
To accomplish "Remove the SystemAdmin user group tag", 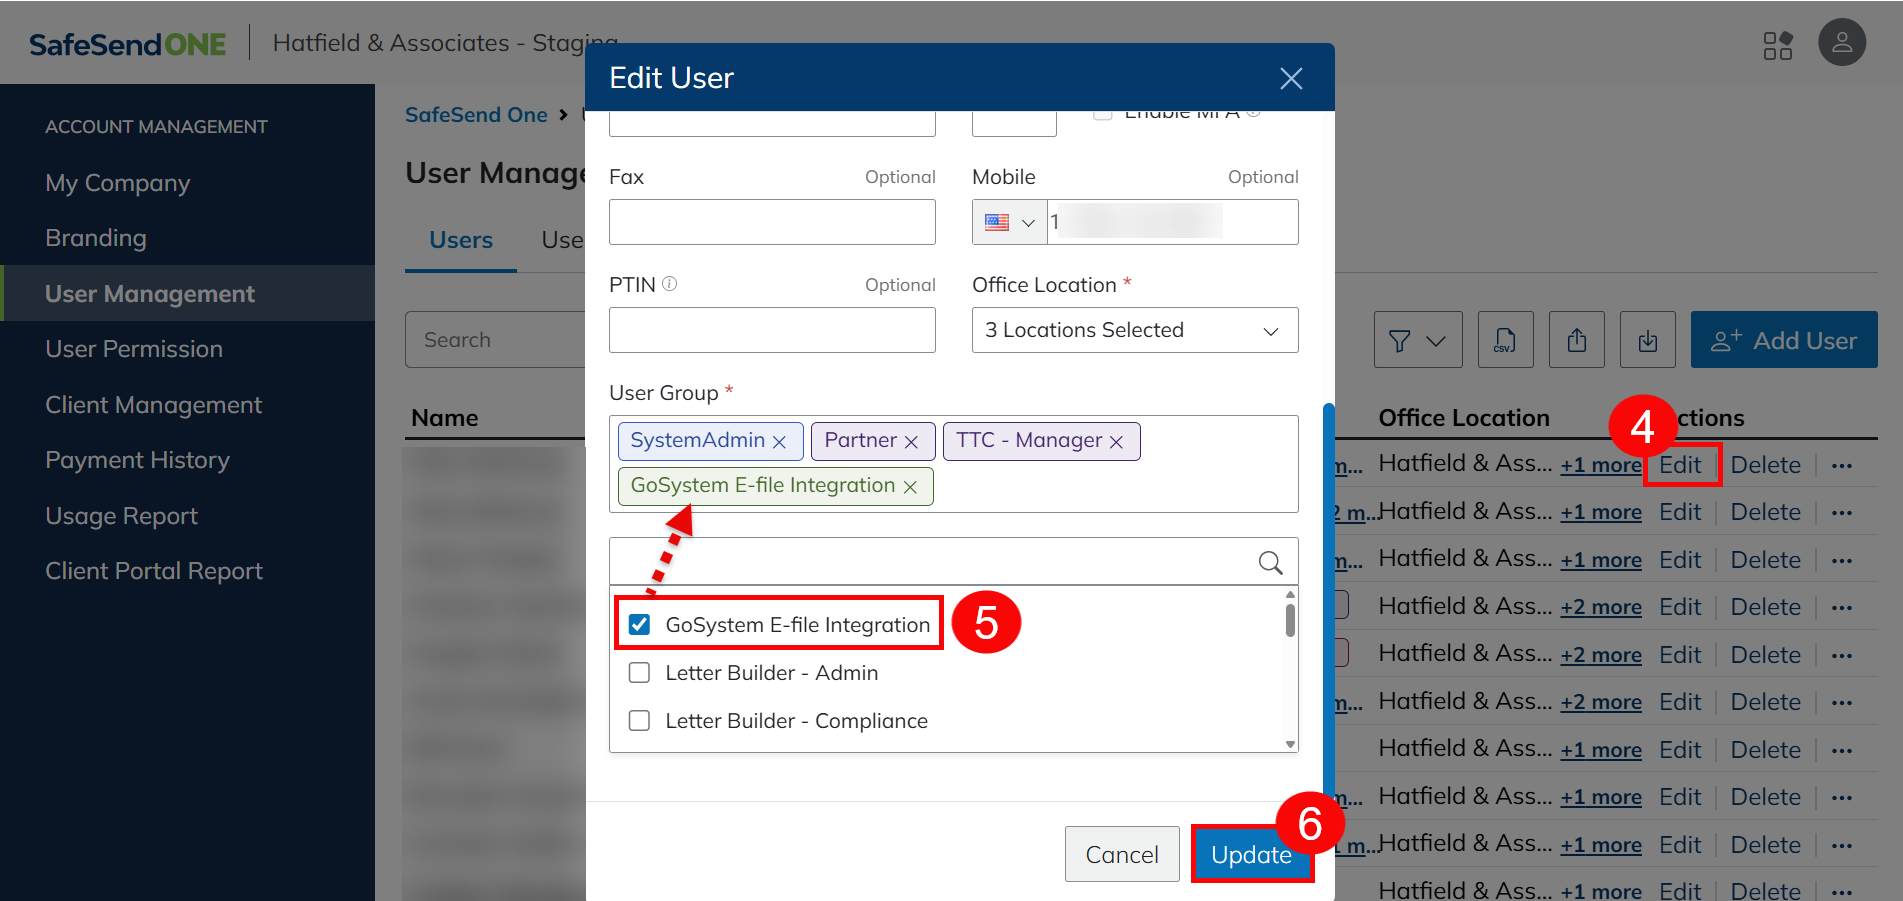I will pyautogui.click(x=780, y=442).
